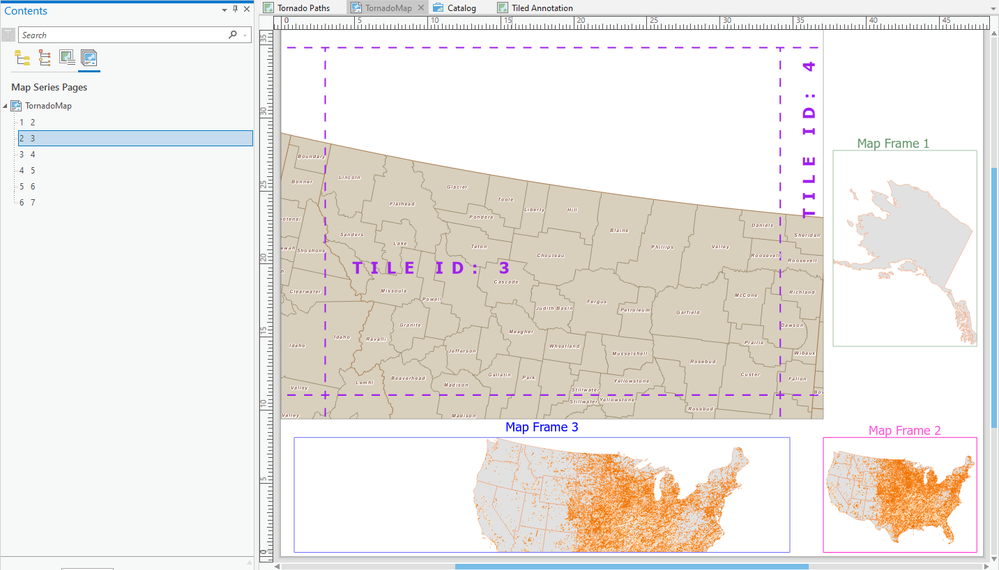This screenshot has width=999, height=570.
Task: Select List By Element Type icon
Action: pyautogui.click(x=44, y=59)
